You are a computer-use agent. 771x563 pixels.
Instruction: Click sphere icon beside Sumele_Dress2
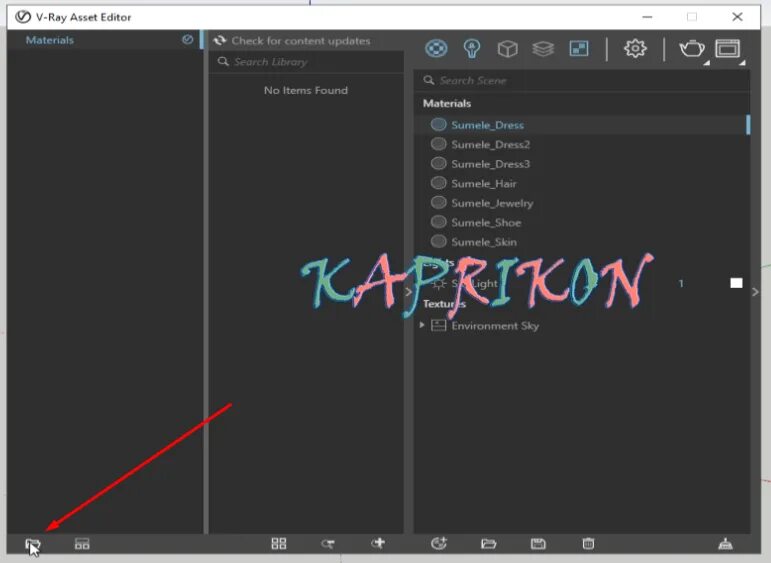coord(438,144)
